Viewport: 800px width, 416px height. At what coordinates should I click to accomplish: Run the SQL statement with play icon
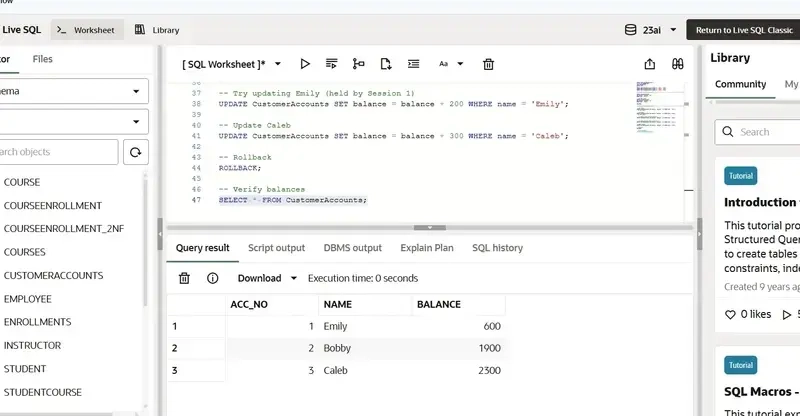305,64
